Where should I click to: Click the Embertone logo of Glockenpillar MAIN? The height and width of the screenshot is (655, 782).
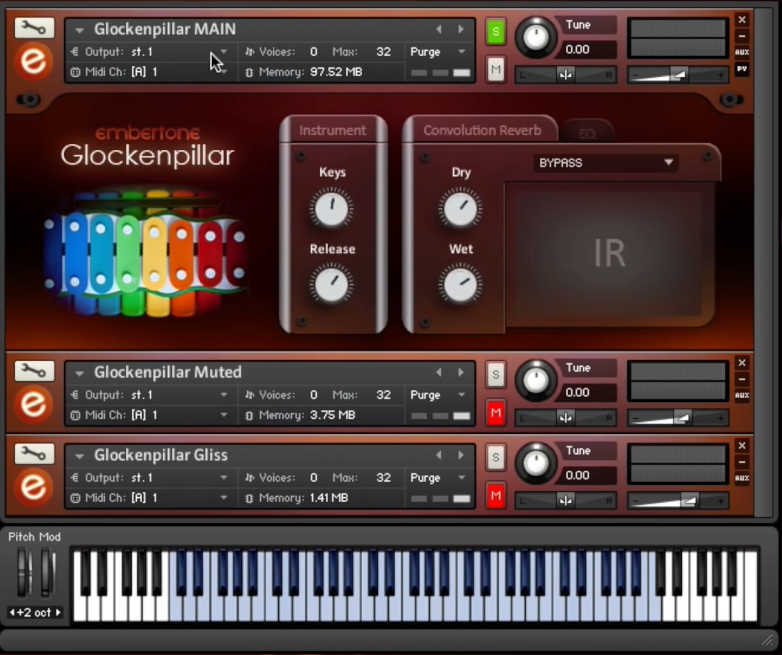[33, 61]
